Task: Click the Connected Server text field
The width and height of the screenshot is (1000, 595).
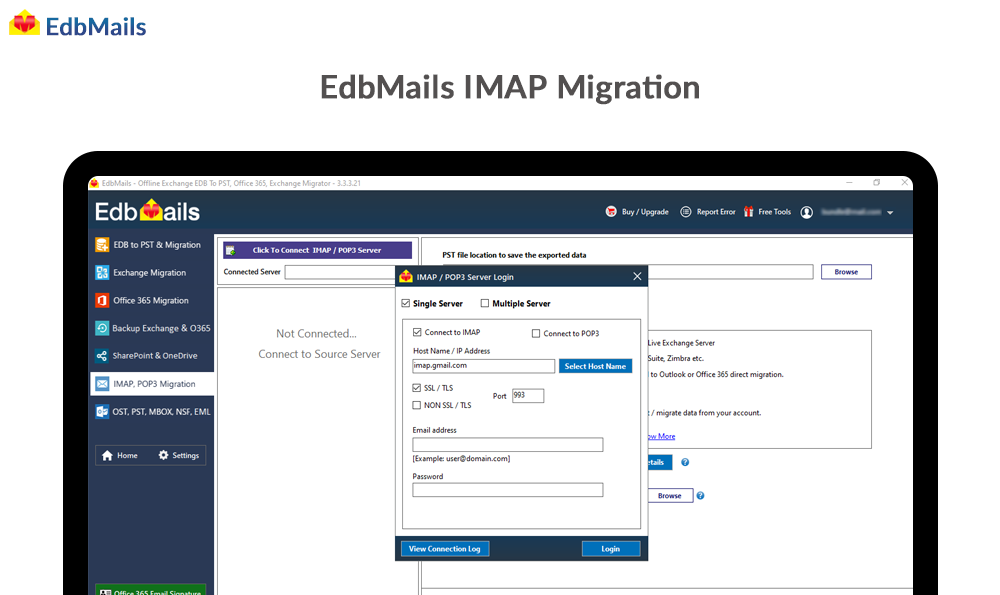Action: pyautogui.click(x=340, y=272)
